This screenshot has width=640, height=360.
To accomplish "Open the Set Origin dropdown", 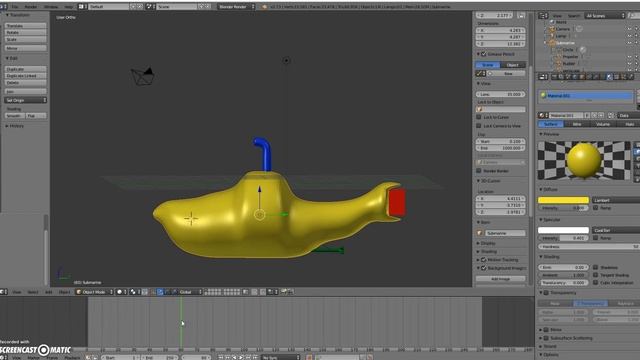I will pyautogui.click(x=25, y=100).
